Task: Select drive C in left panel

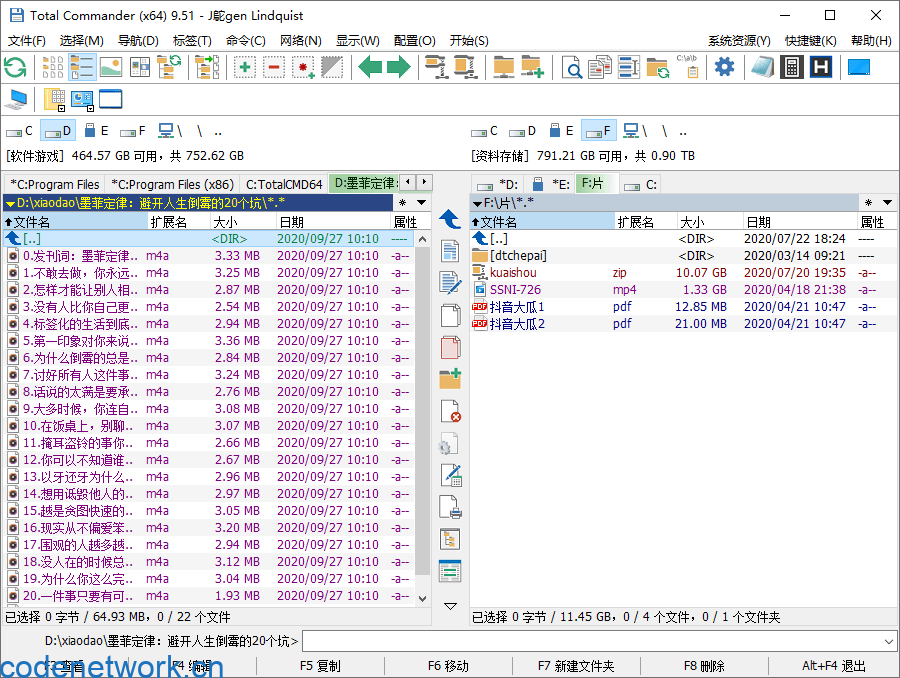Action: [x=20, y=131]
